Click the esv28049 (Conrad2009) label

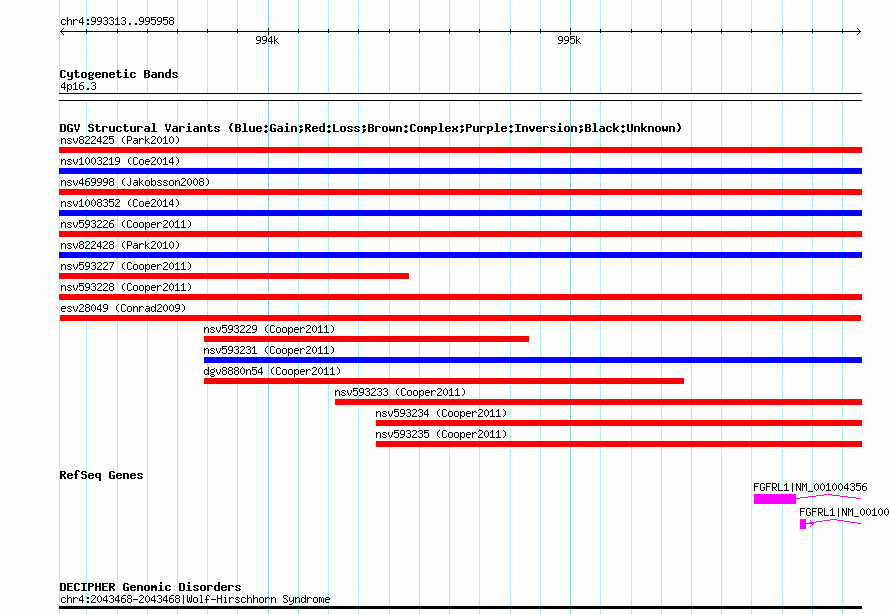(x=123, y=308)
